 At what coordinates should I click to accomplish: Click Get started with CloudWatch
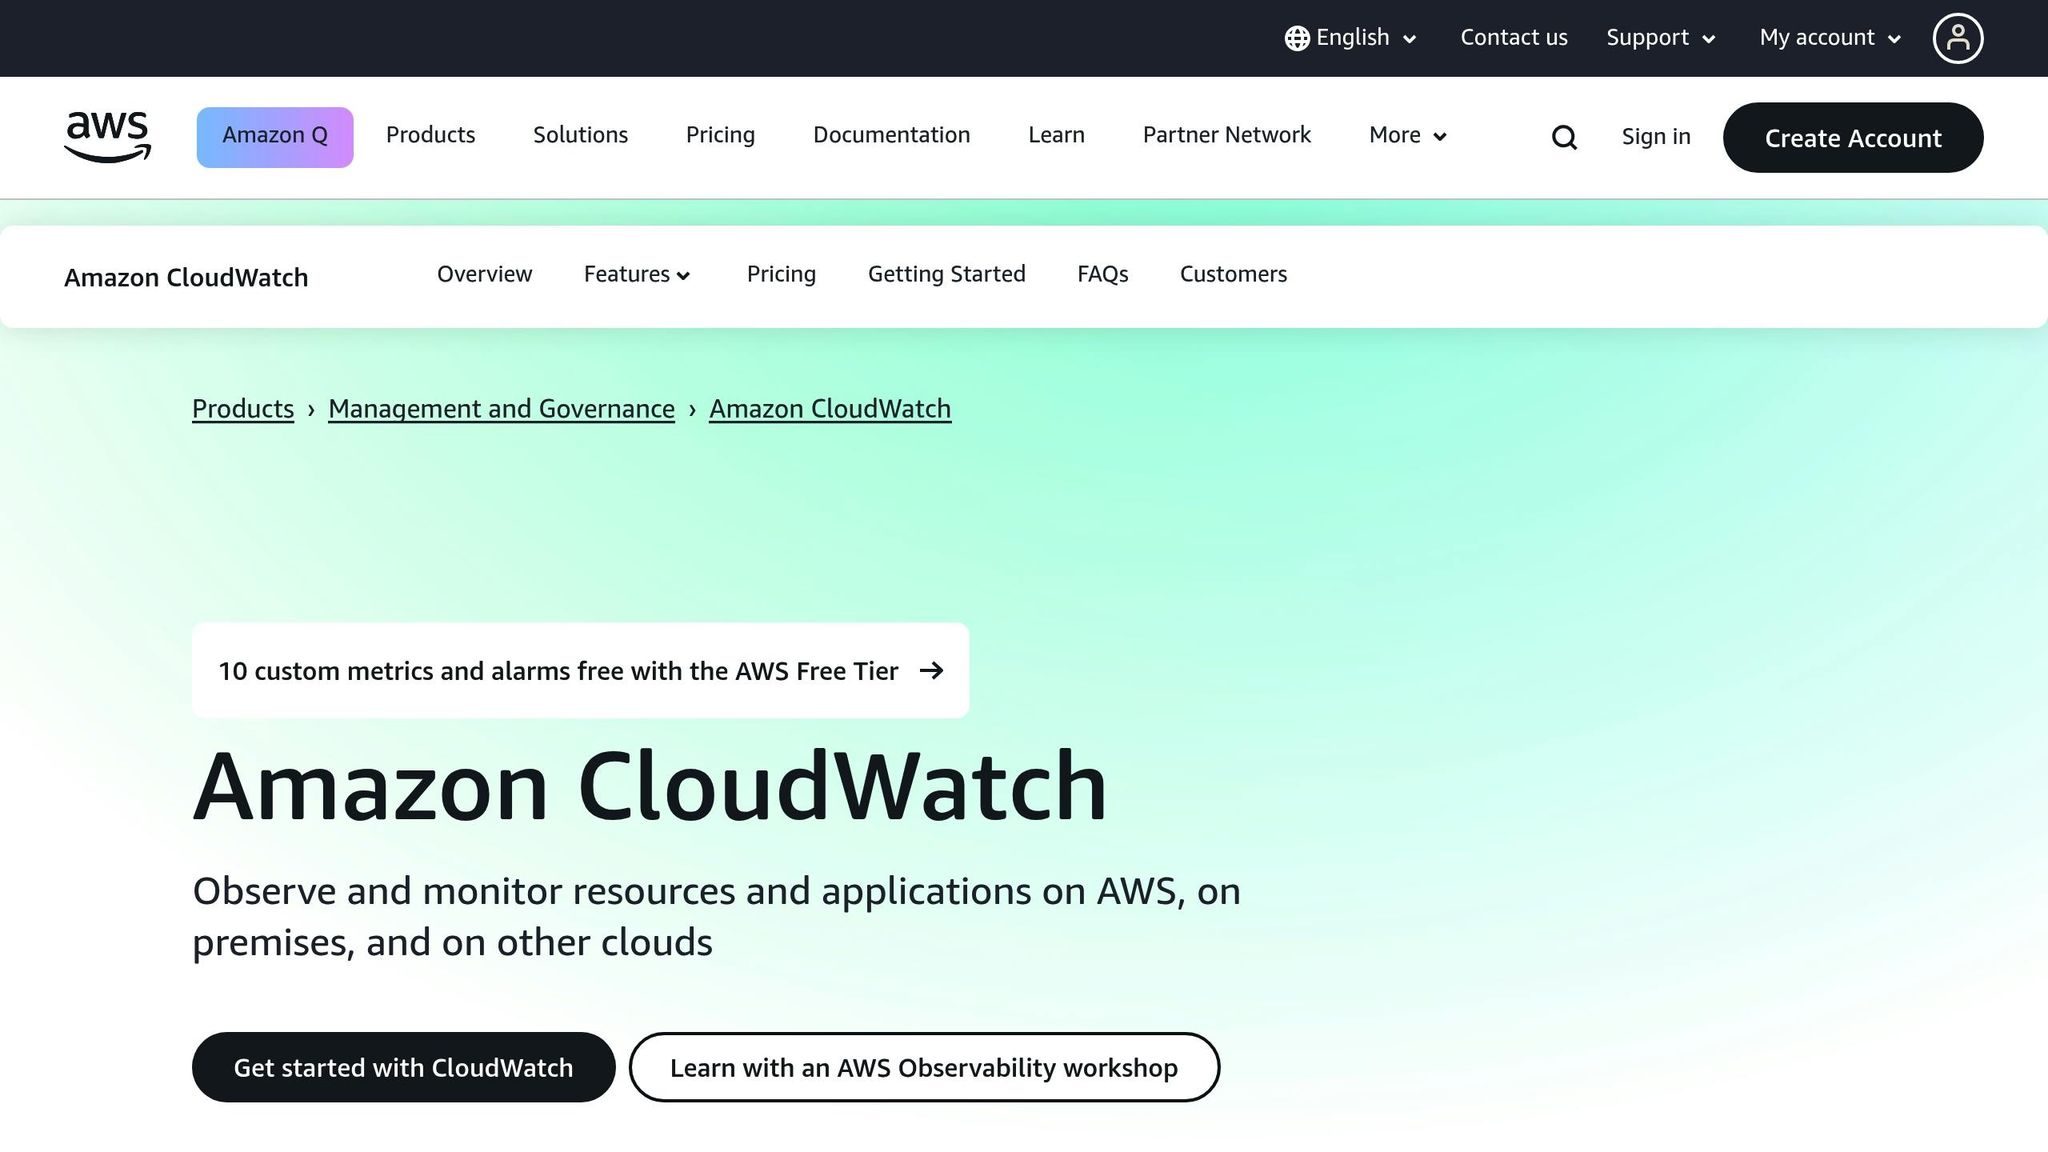click(403, 1067)
